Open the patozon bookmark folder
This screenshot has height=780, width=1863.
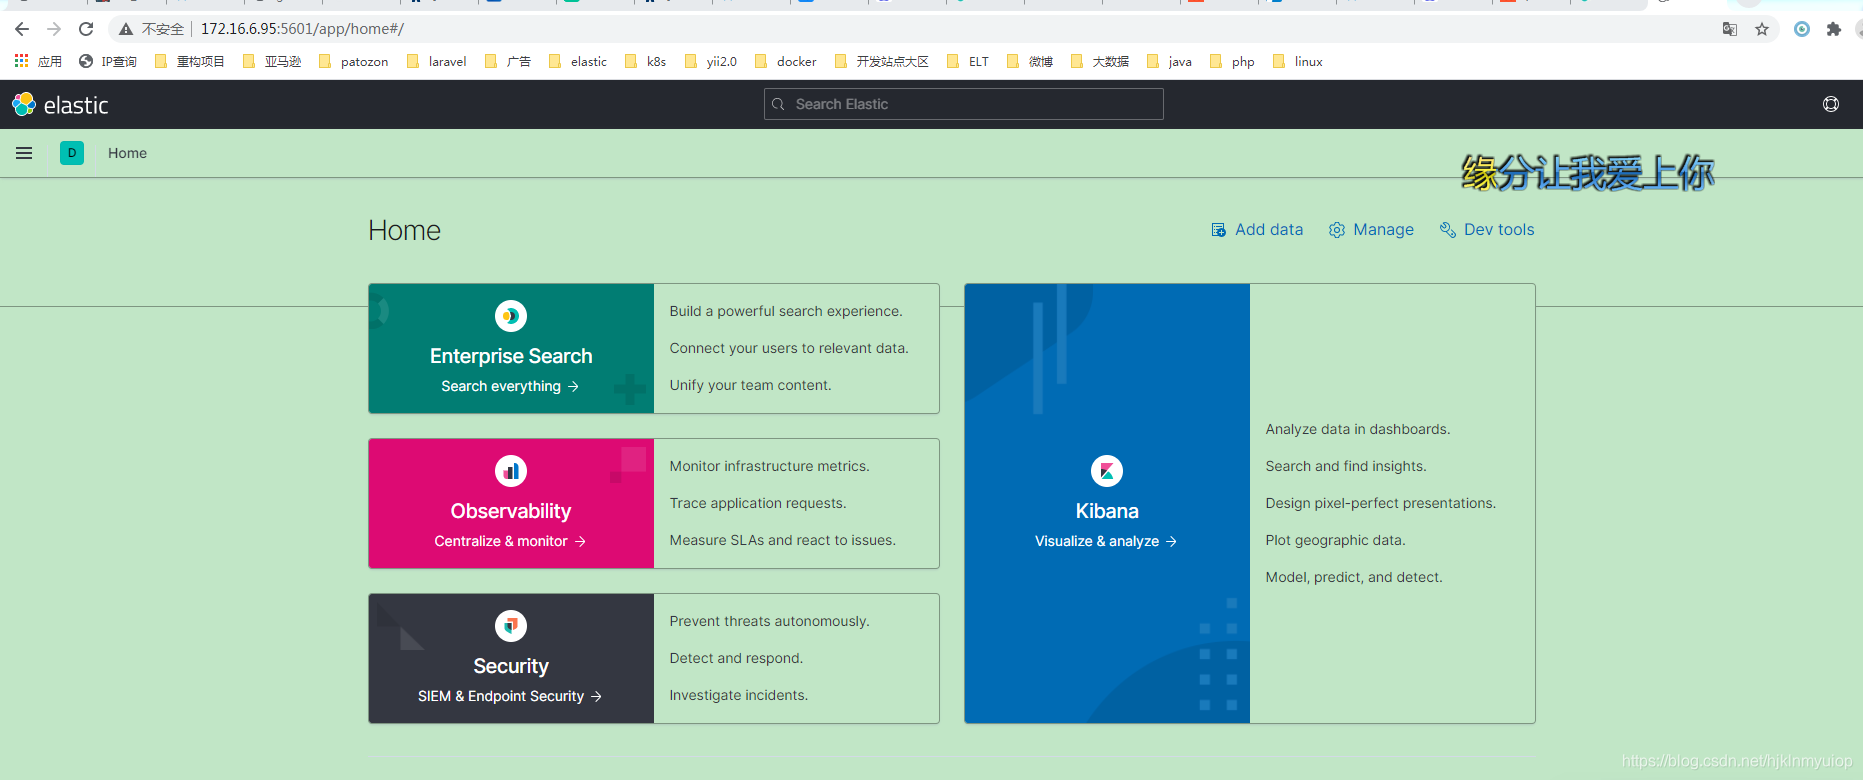click(354, 61)
